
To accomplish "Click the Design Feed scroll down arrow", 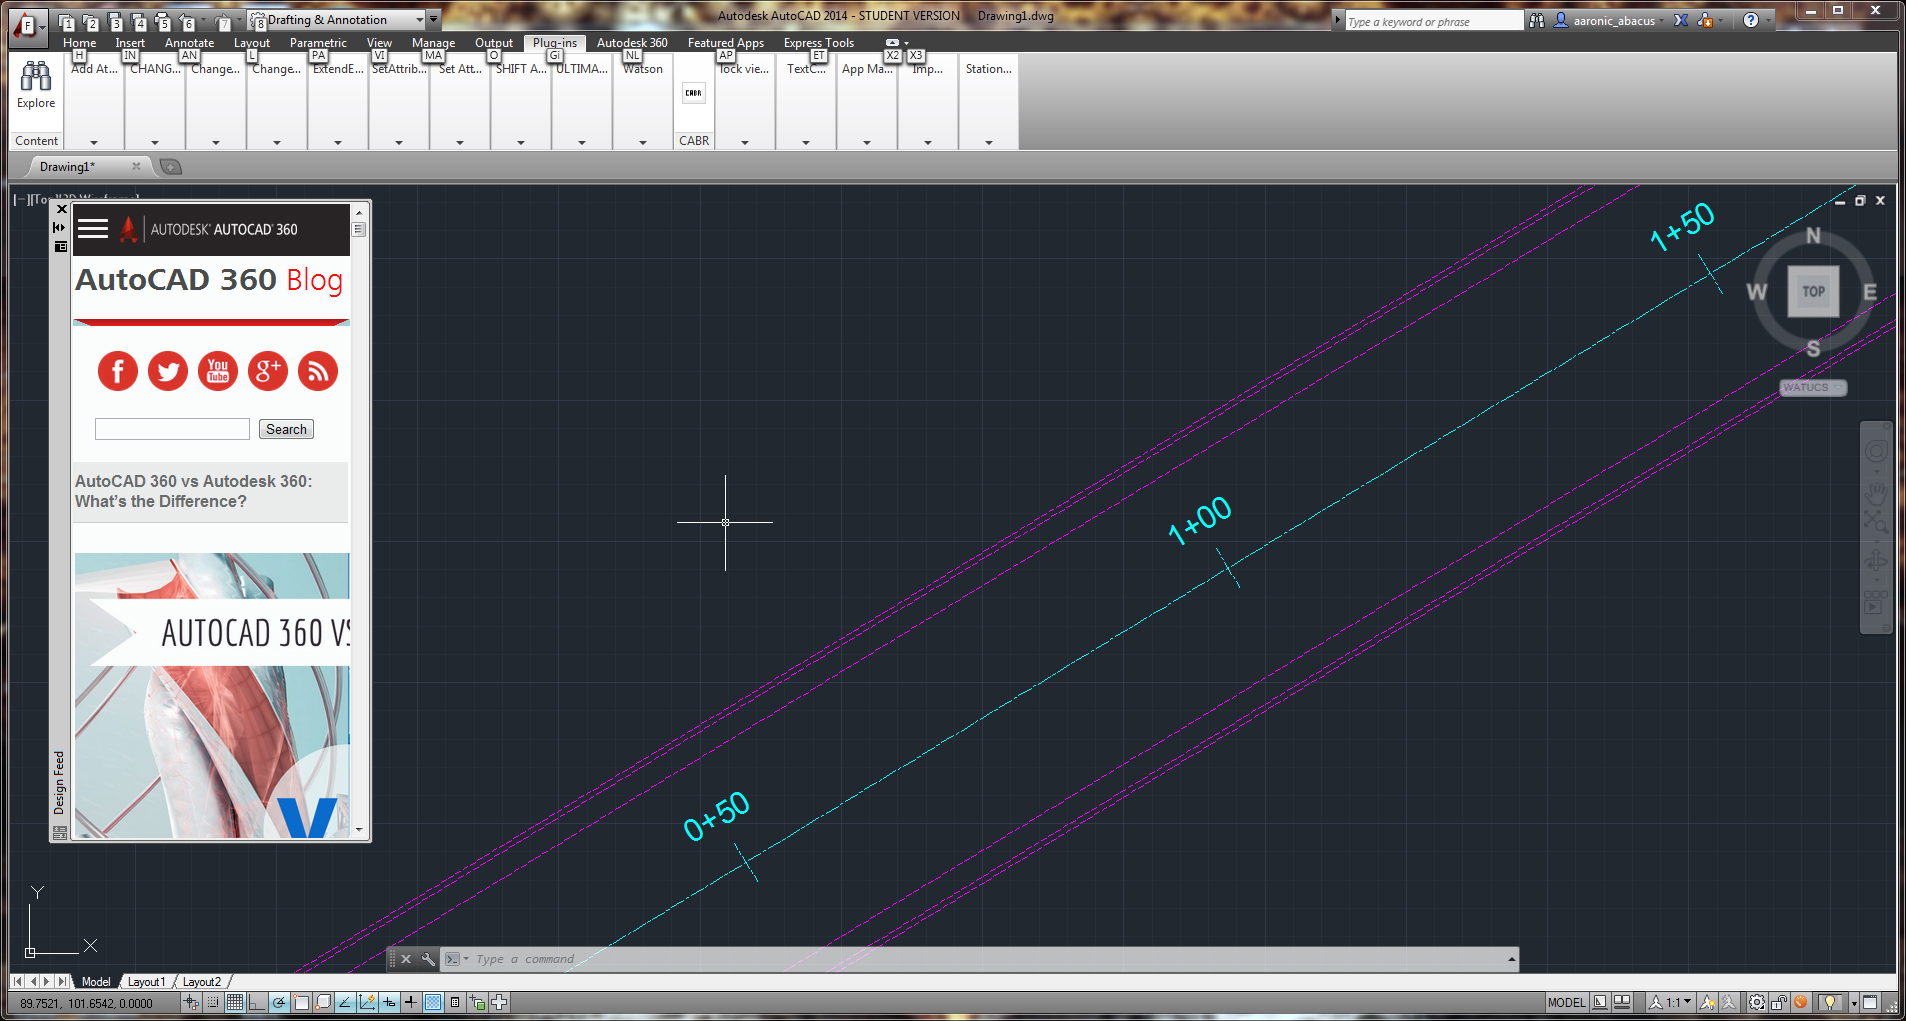I will (359, 830).
